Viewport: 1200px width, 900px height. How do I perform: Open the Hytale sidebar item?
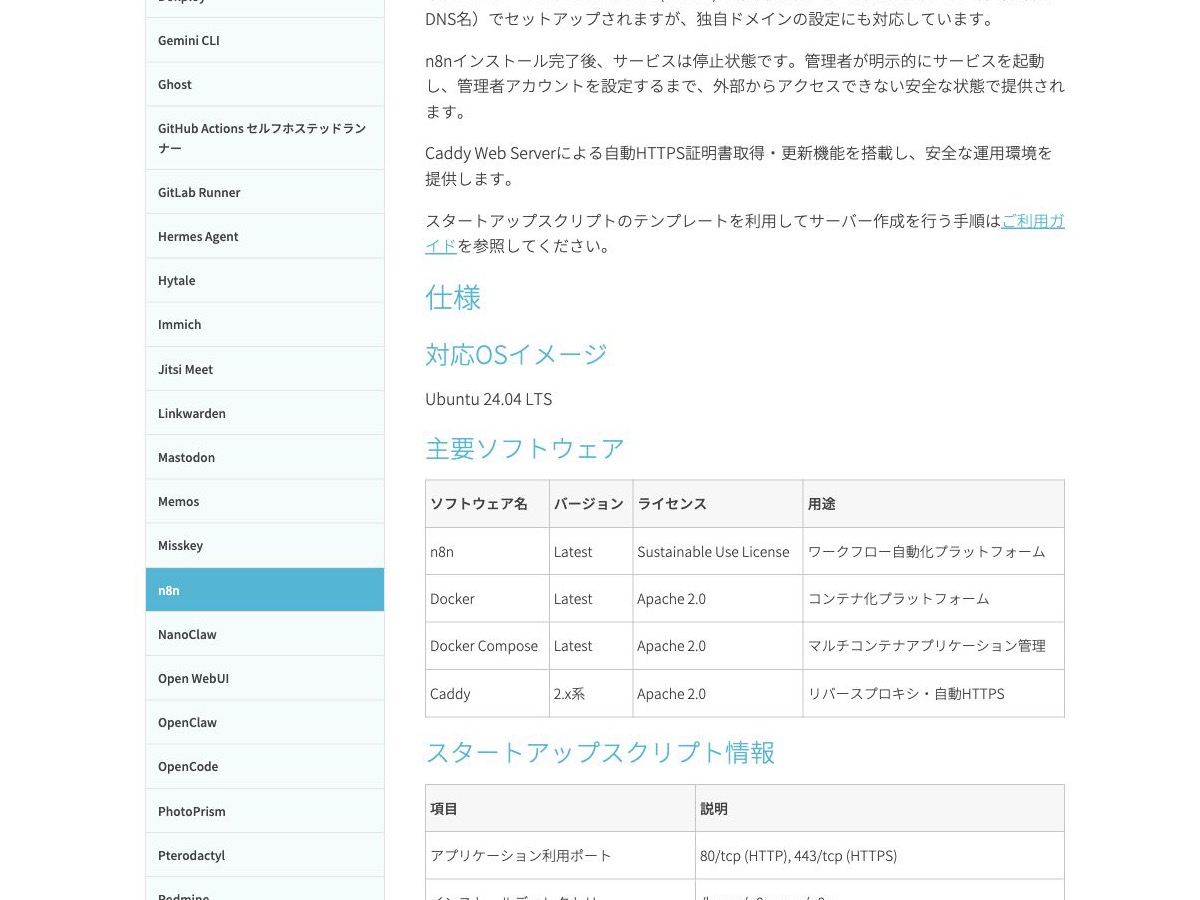point(265,280)
